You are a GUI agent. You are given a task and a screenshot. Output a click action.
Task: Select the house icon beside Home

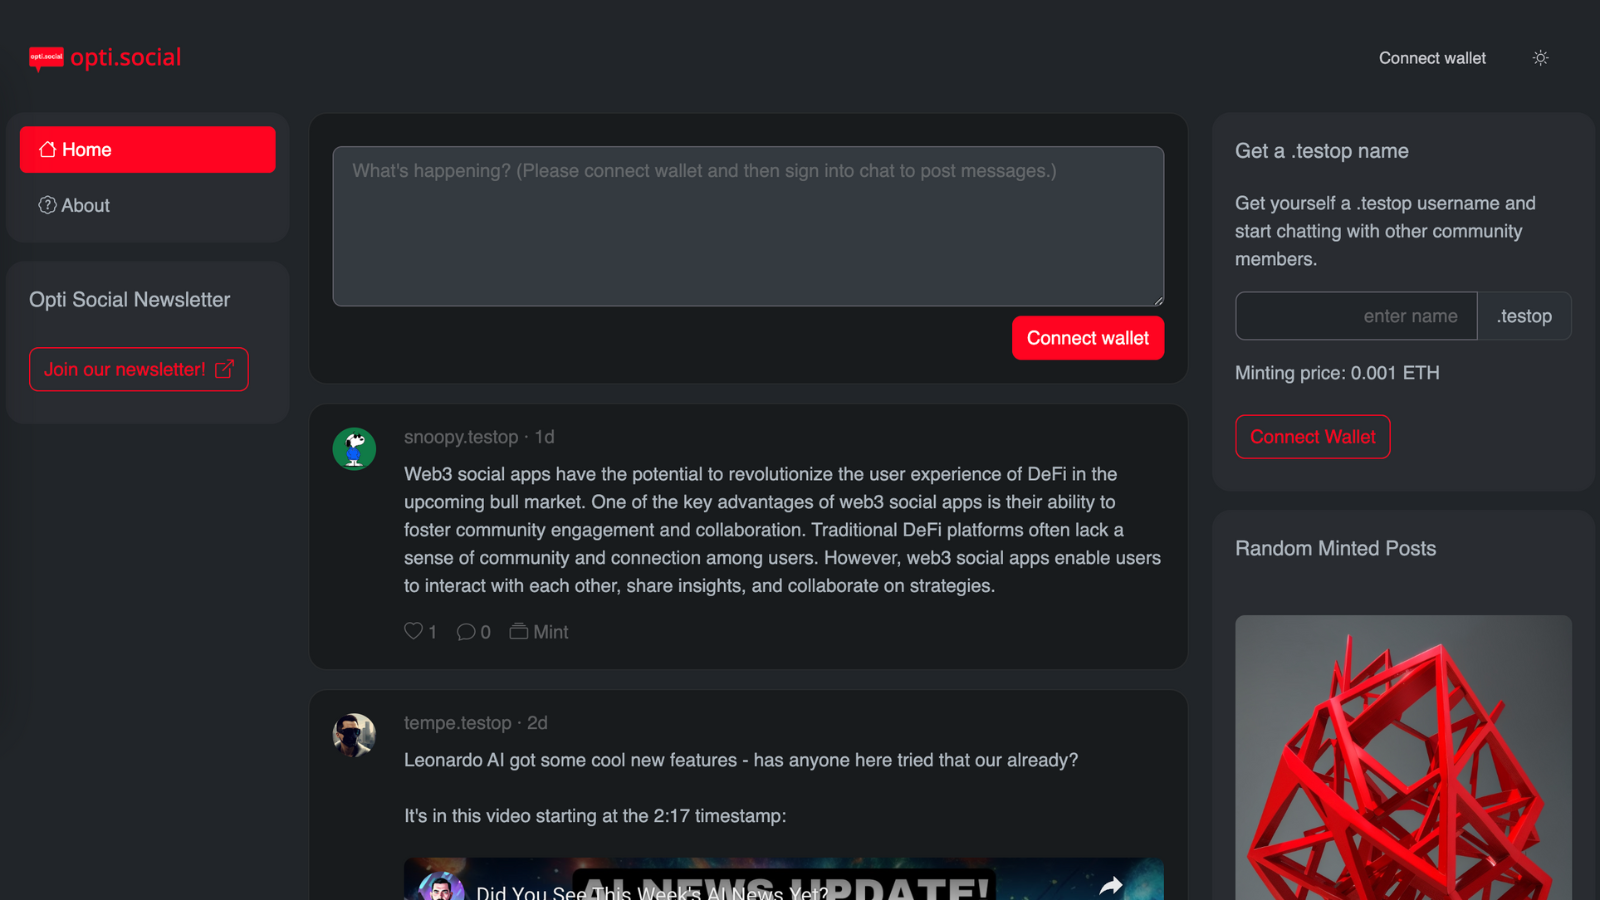46,148
